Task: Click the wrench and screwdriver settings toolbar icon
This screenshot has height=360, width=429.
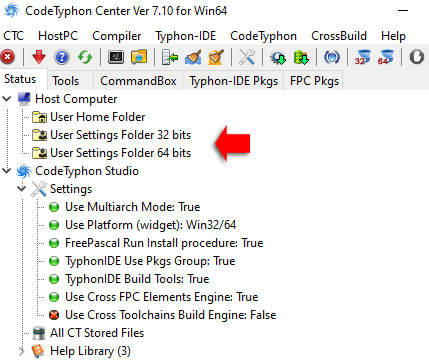Action: click(247, 57)
